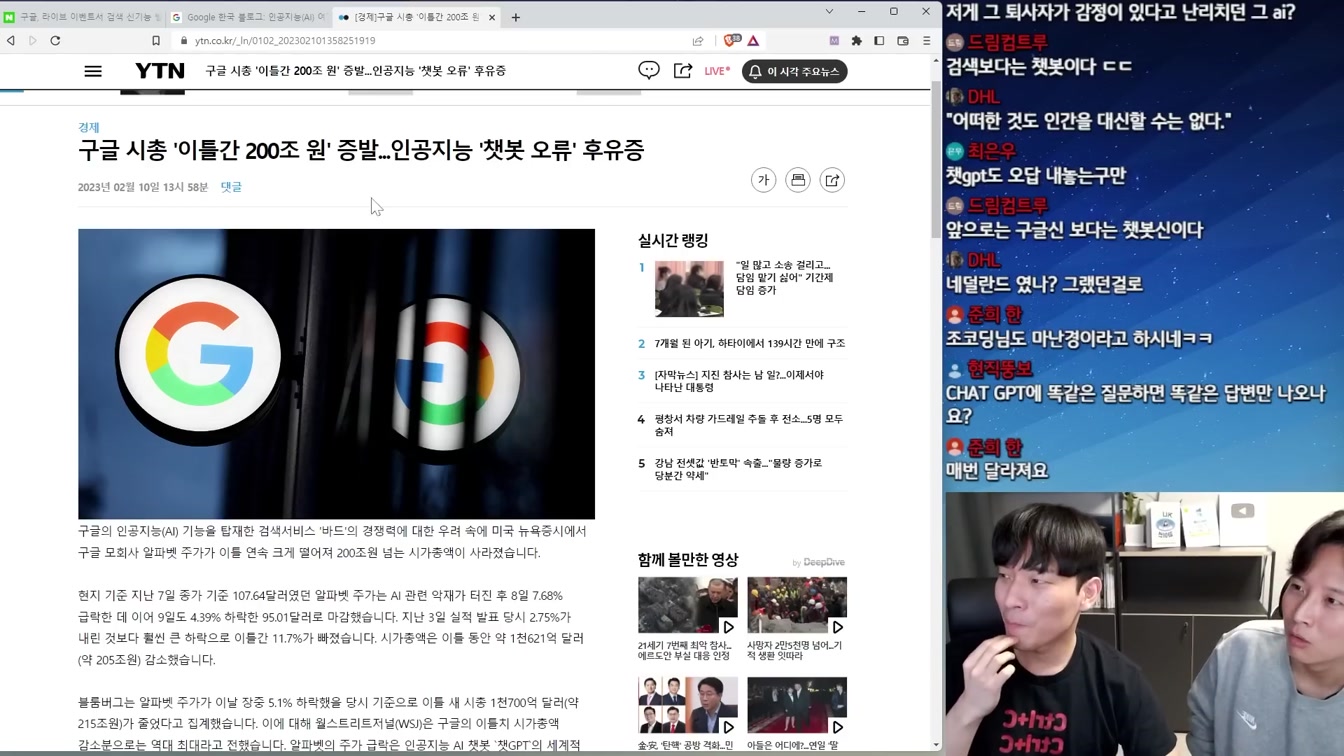The height and width of the screenshot is (756, 1344).
Task: Click the 경제 category link
Action: click(x=89, y=127)
